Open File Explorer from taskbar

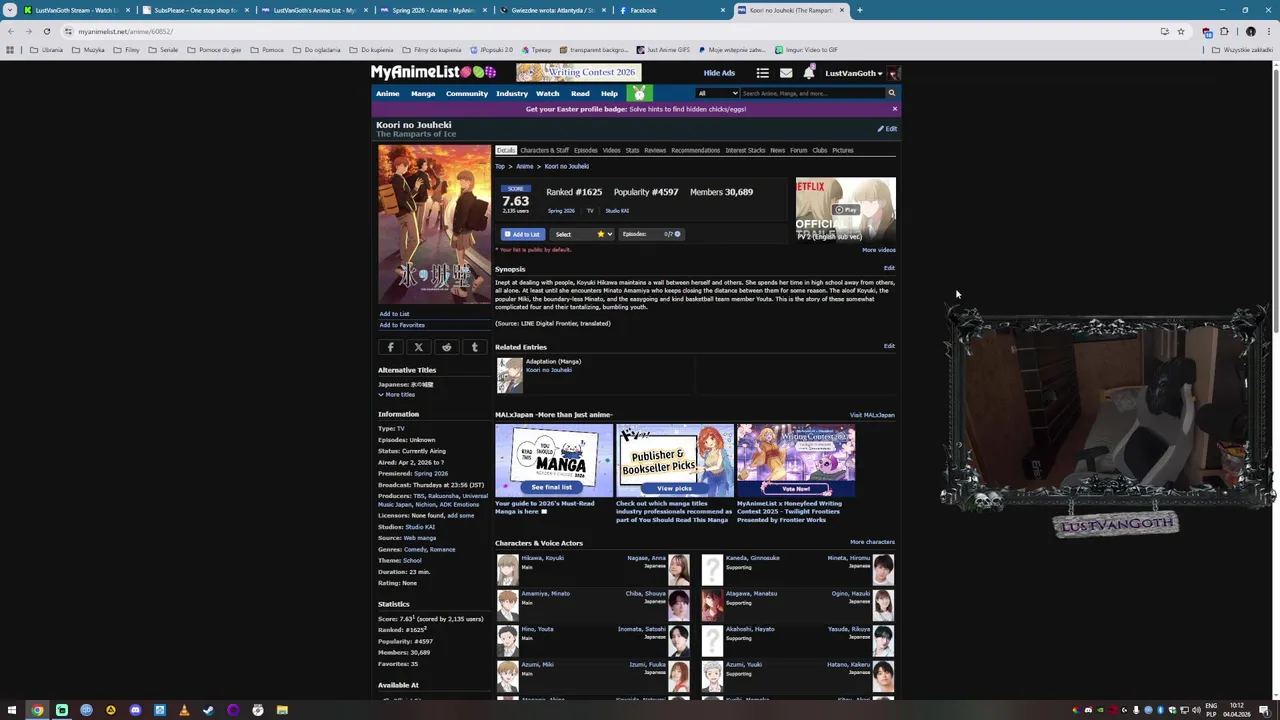[282, 710]
